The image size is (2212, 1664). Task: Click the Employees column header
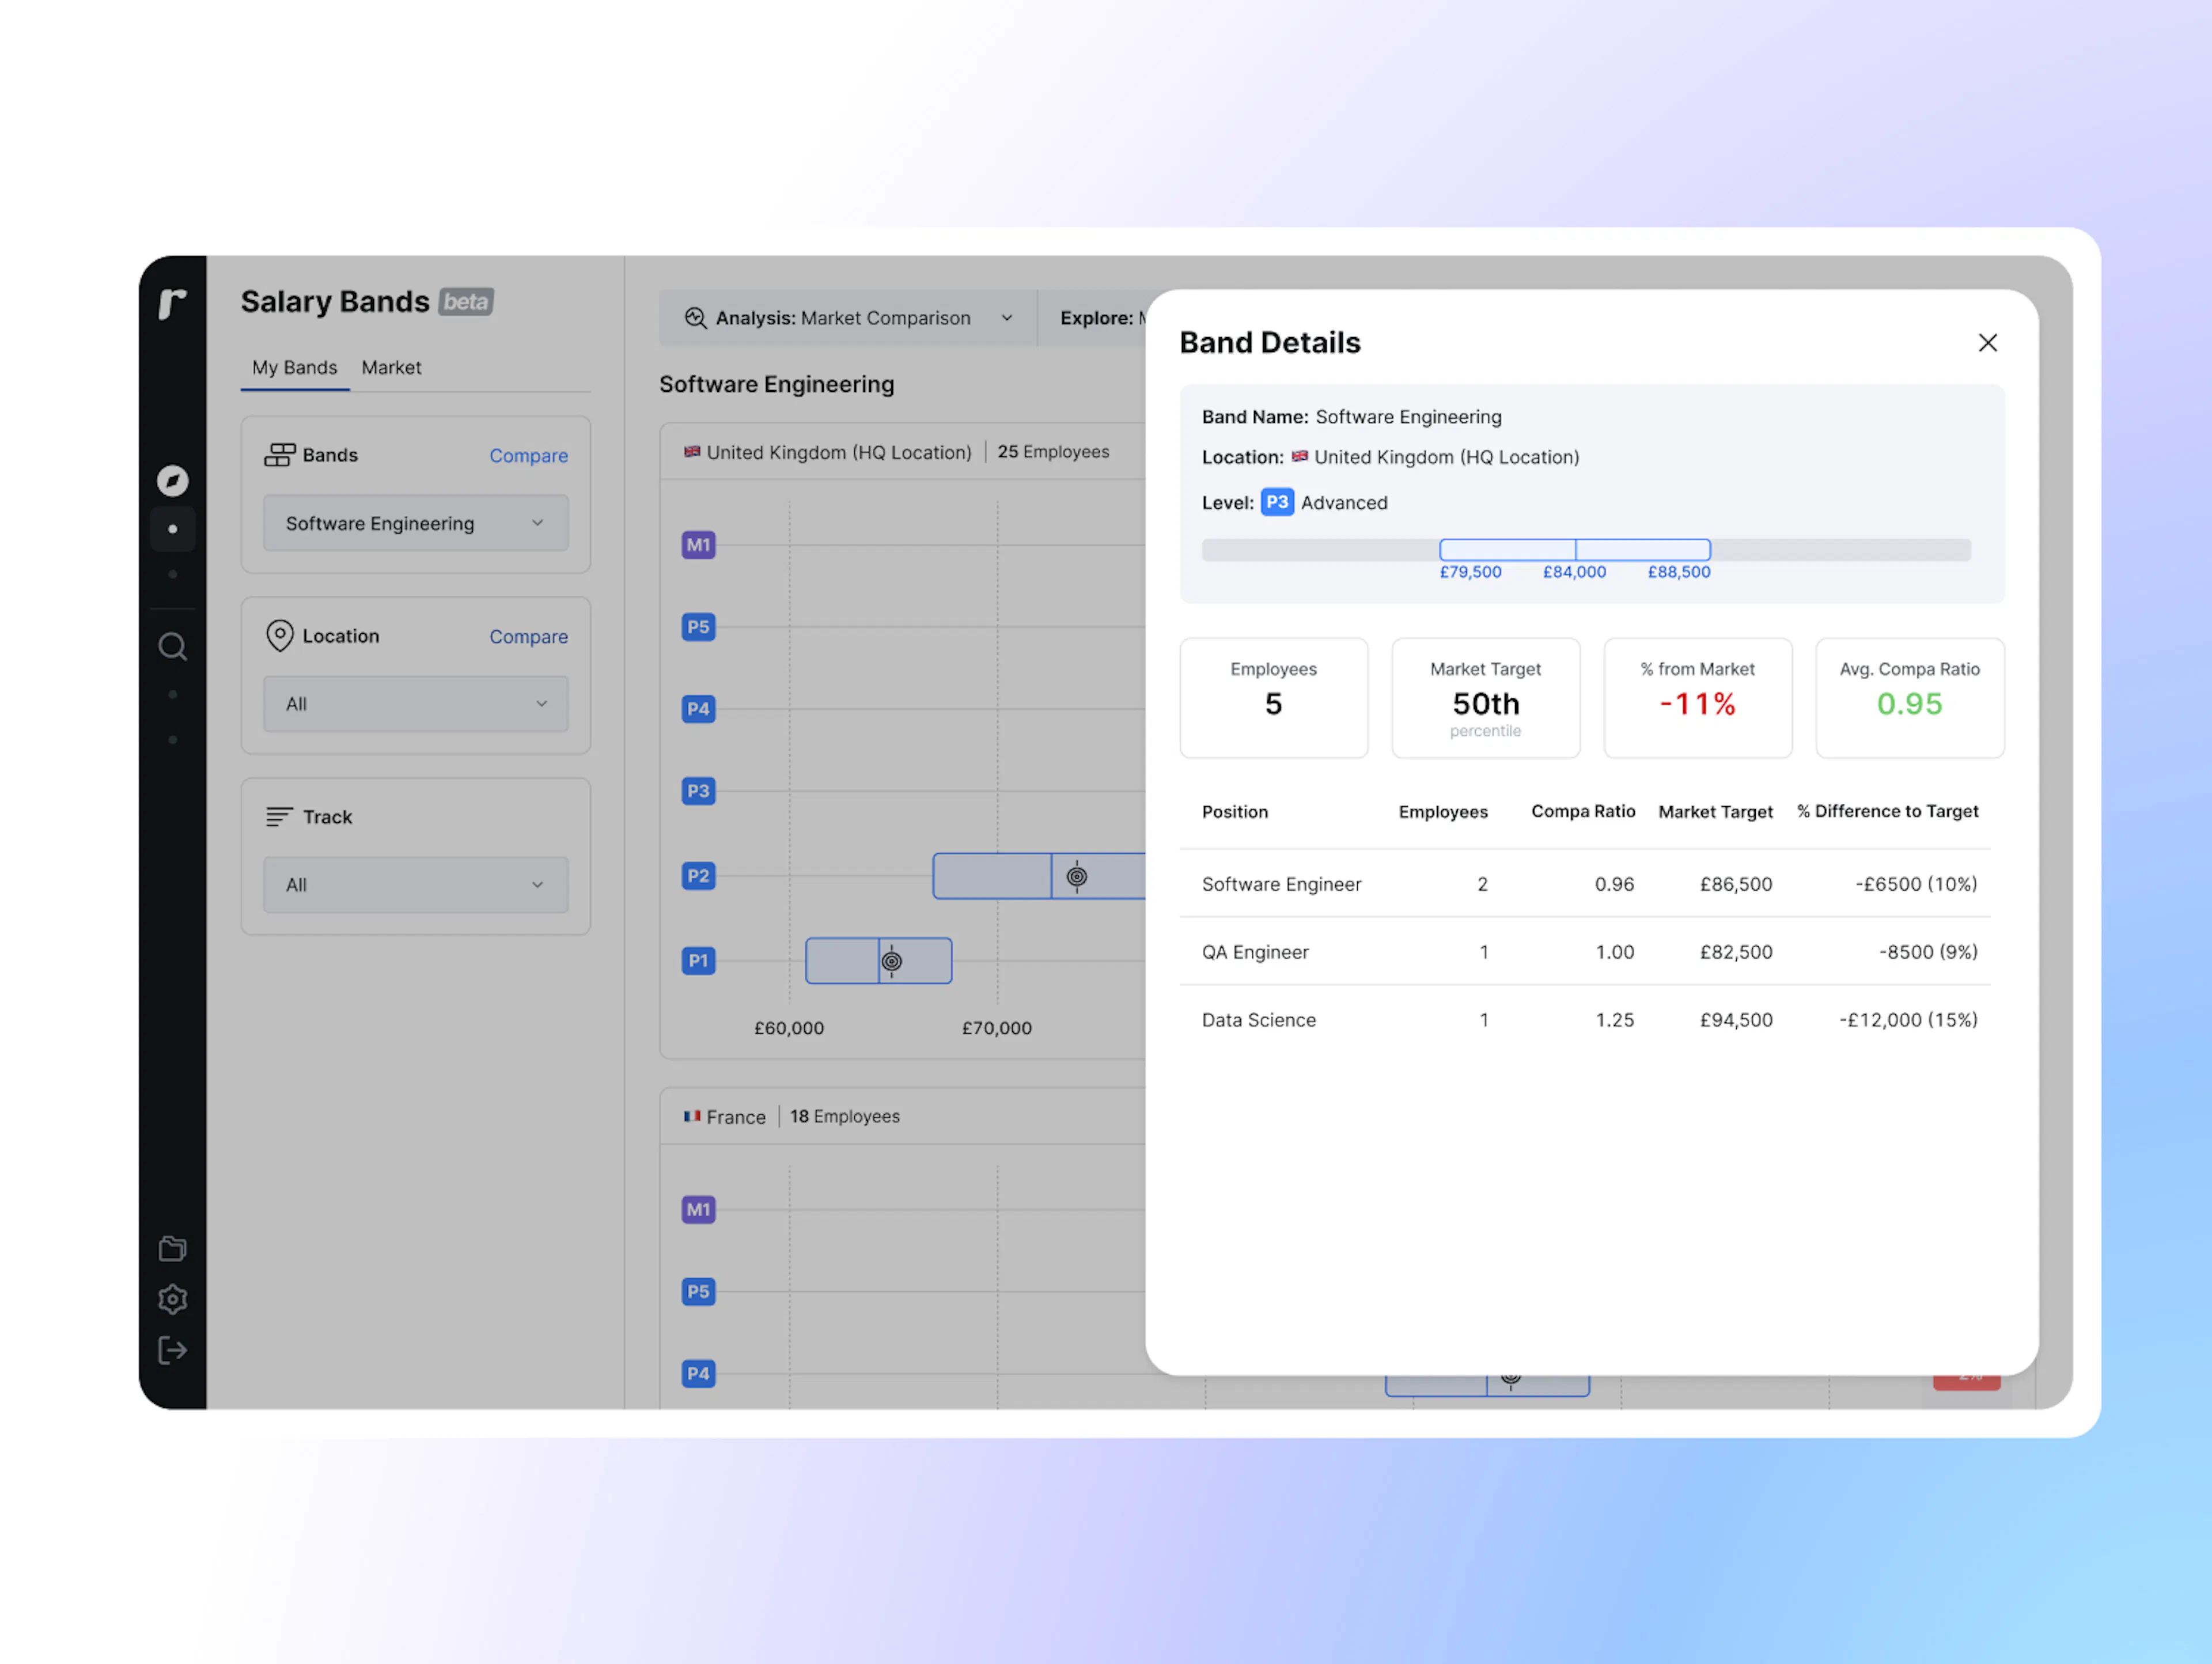pyautogui.click(x=1443, y=812)
